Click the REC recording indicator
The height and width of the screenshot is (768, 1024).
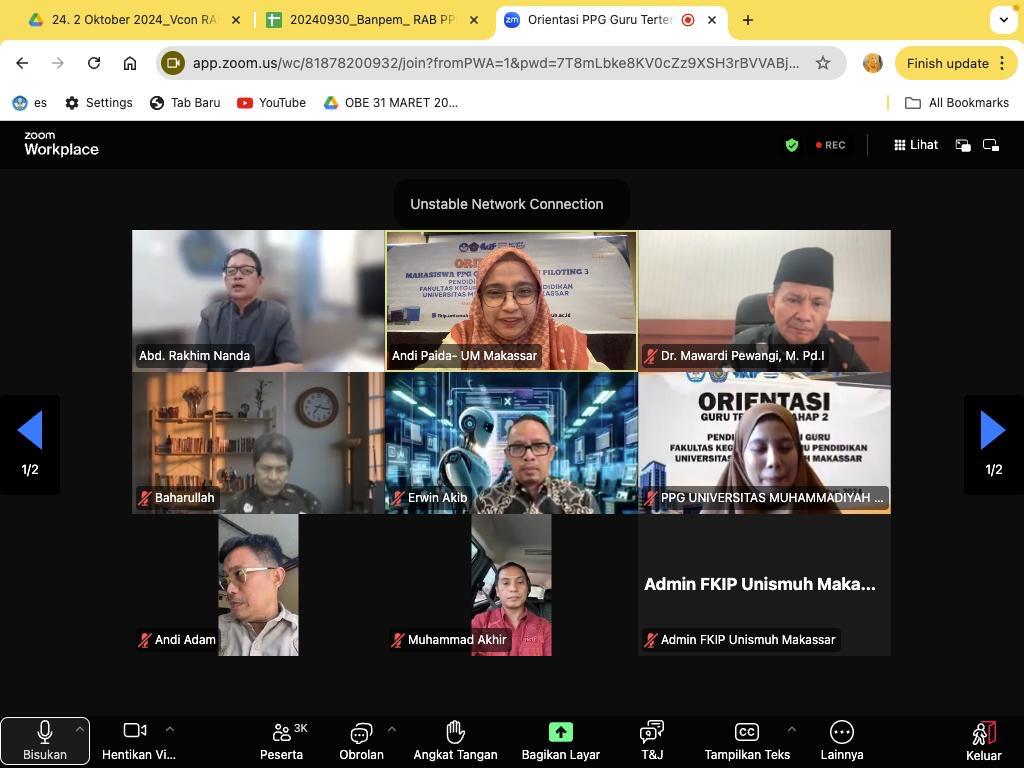tap(831, 145)
